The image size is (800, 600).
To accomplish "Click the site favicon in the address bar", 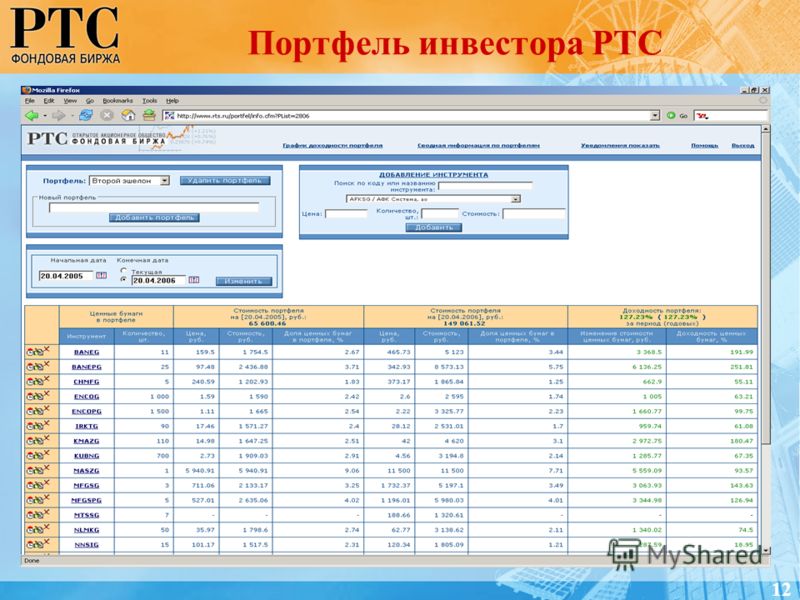I will [x=169, y=116].
